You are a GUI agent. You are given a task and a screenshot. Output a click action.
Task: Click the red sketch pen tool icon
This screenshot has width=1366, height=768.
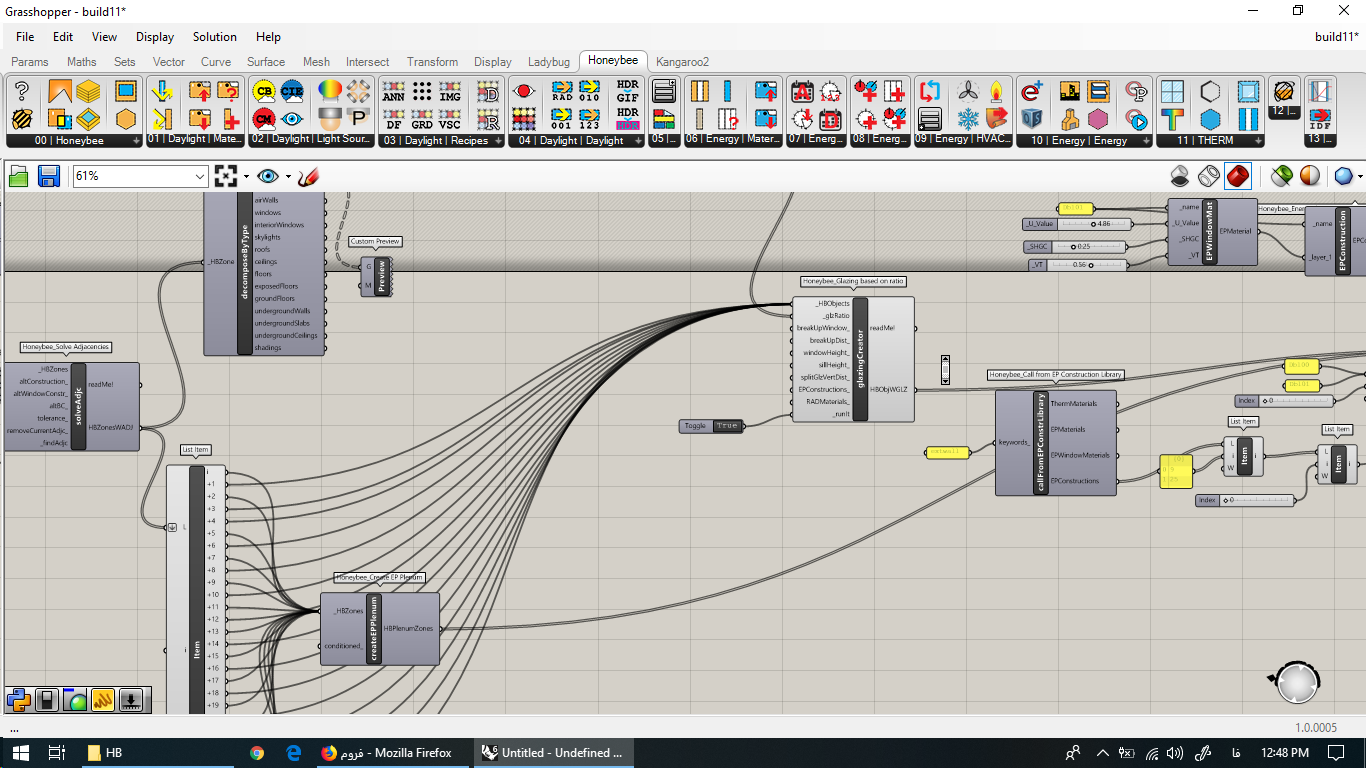309,177
